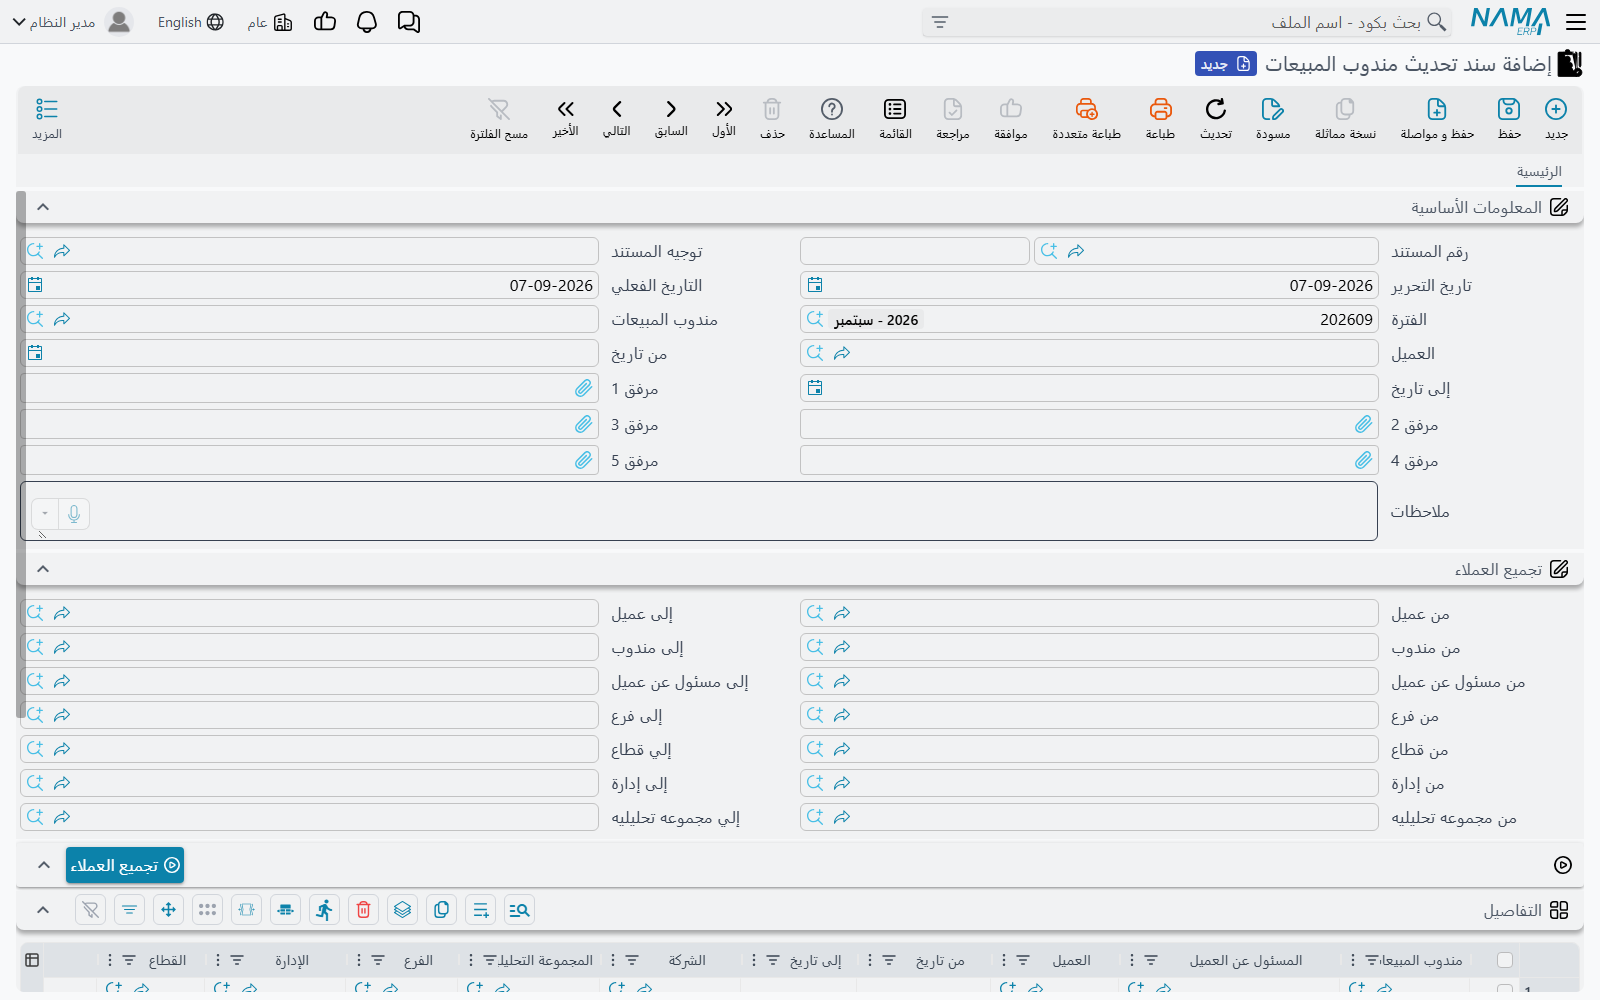The image size is (1600, 1000).
Task: Click the Delete (حذف) trash icon in toolbar
Action: (772, 109)
